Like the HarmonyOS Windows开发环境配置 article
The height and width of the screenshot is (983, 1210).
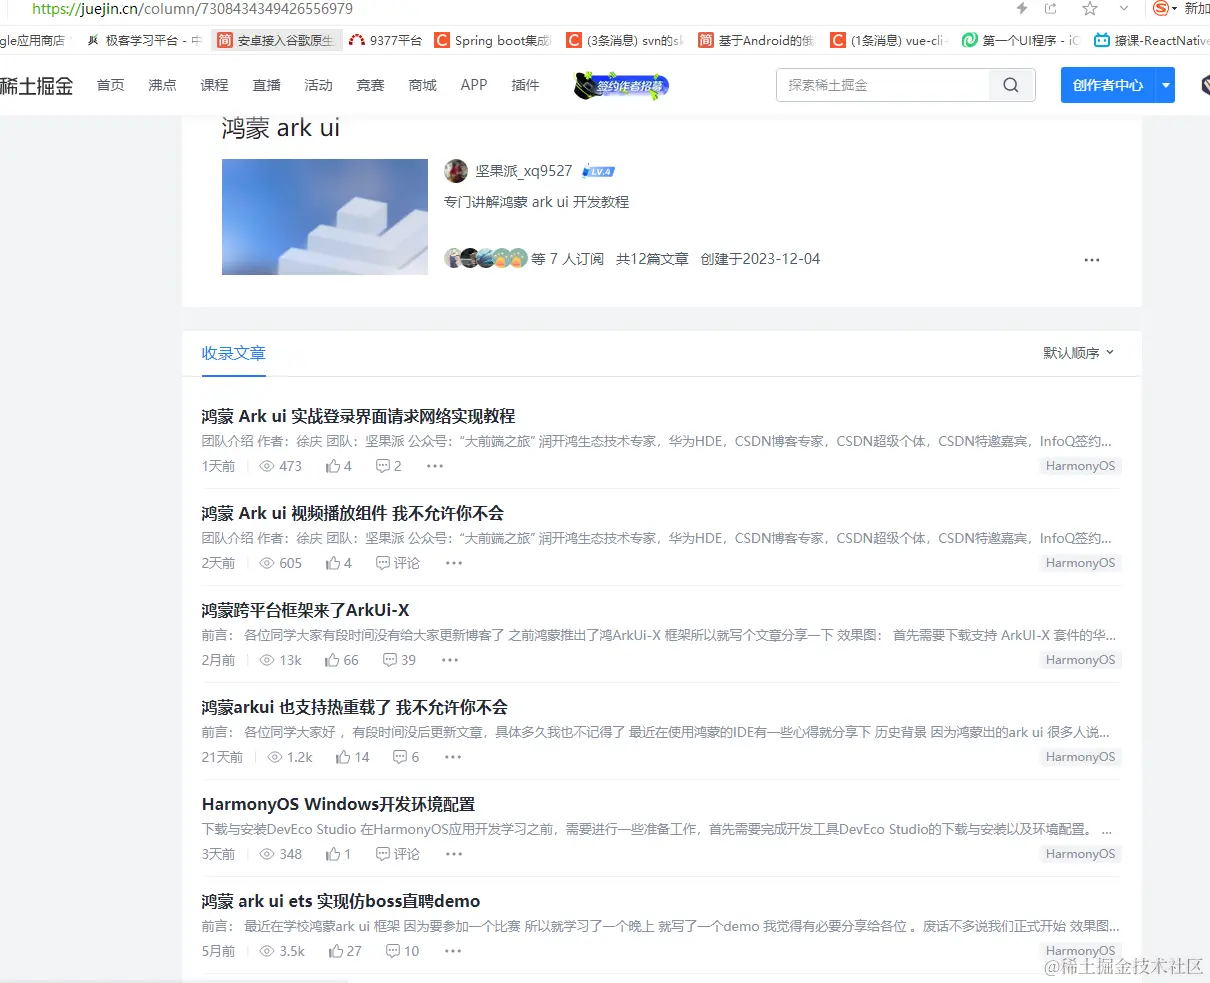tap(333, 854)
